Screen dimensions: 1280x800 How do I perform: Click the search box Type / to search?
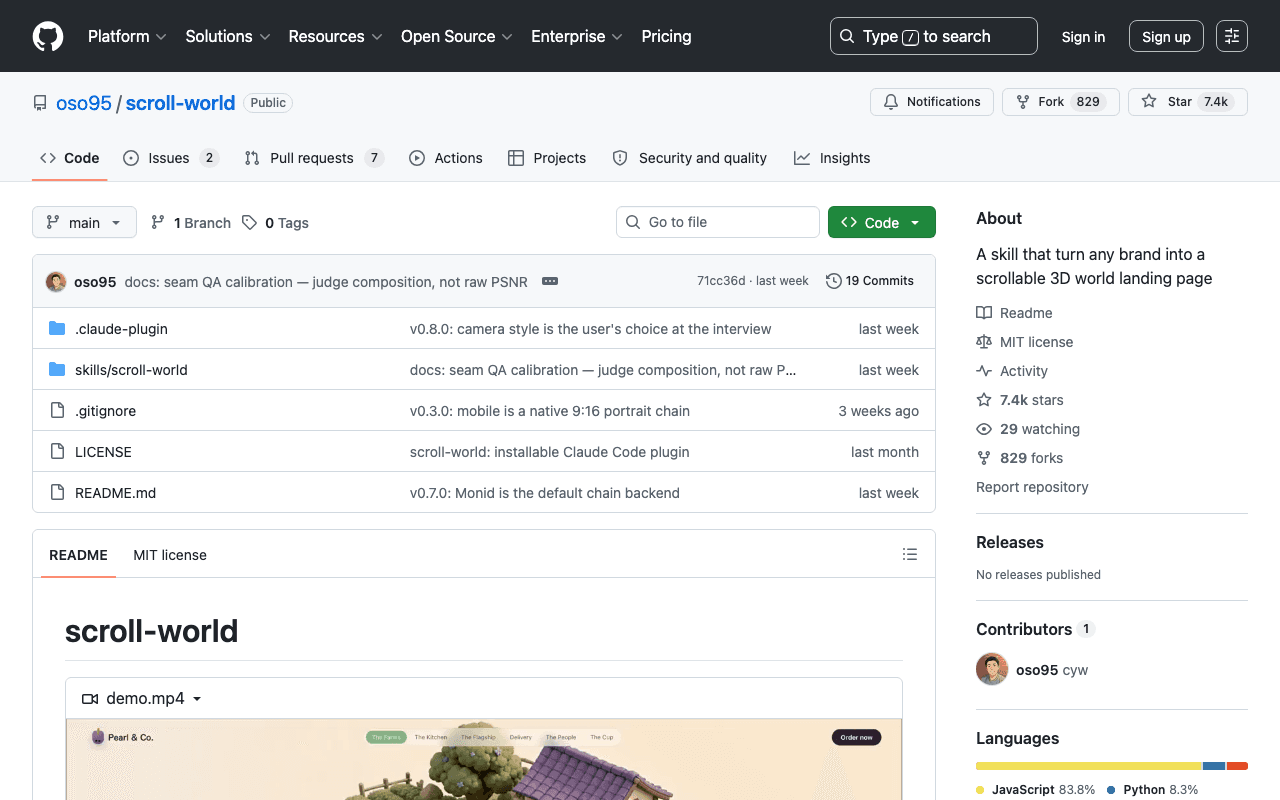pyautogui.click(x=934, y=36)
